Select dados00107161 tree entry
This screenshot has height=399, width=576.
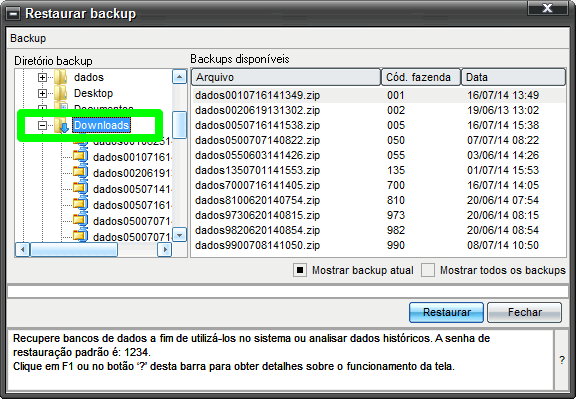click(x=132, y=157)
